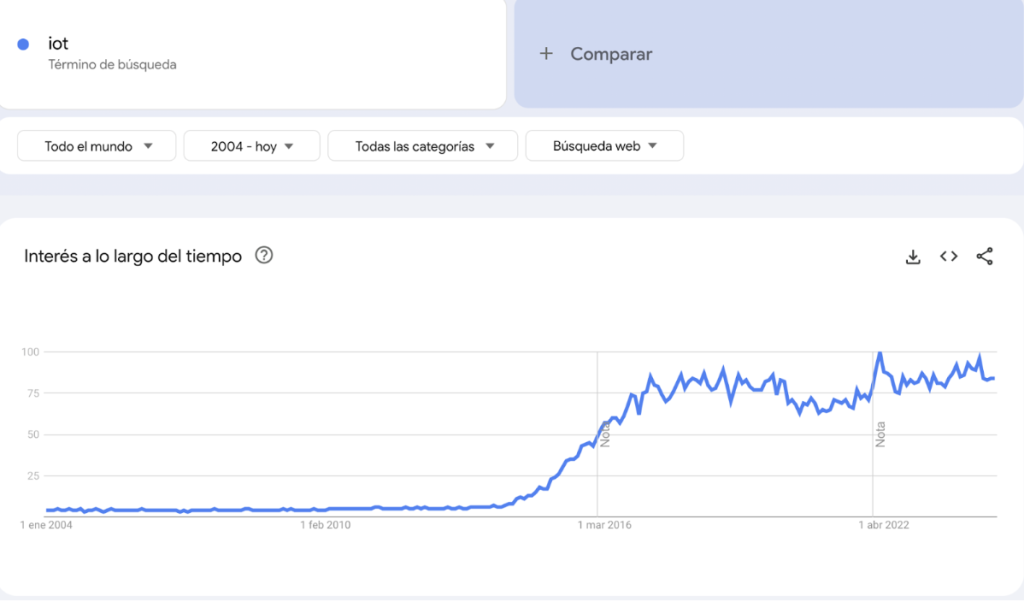1024x602 pixels.
Task: Click the 1 ene 2004 axis label
Action: [47, 524]
